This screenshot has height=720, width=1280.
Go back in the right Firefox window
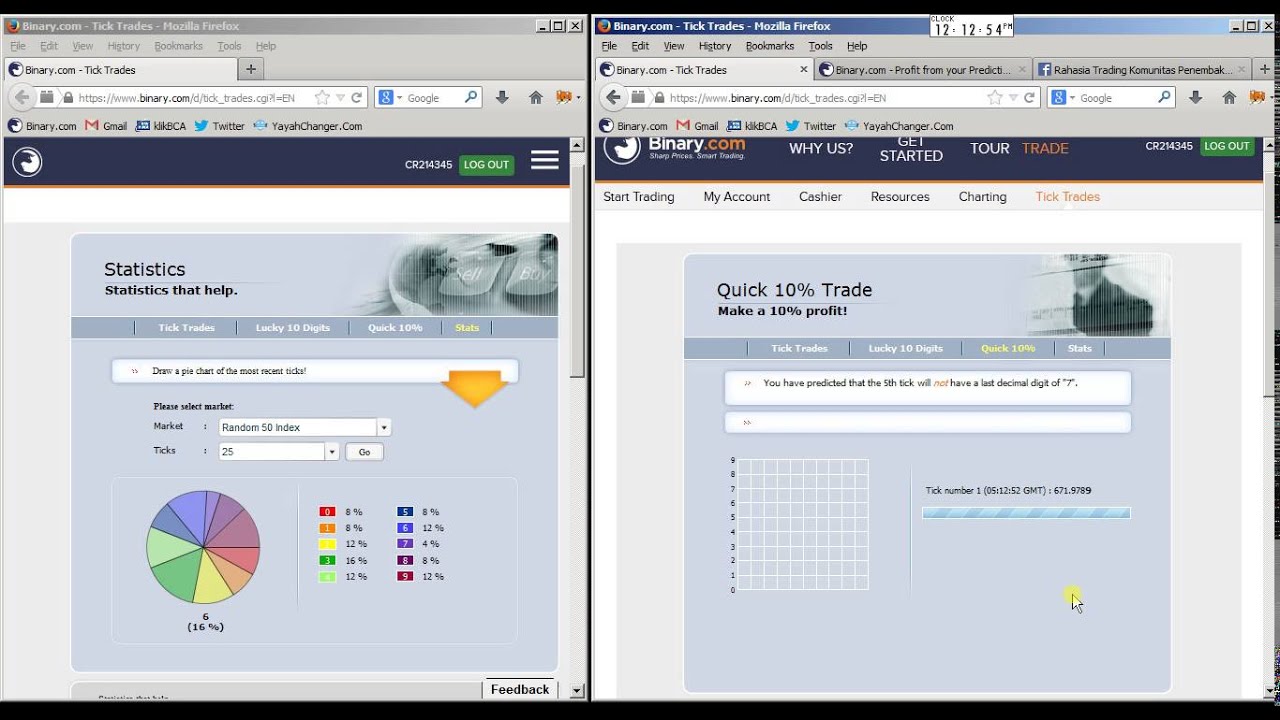pyautogui.click(x=613, y=98)
